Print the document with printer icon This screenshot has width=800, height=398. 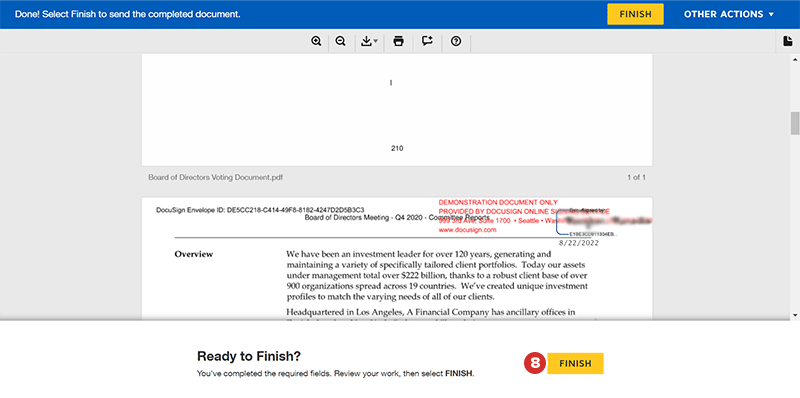[x=398, y=41]
